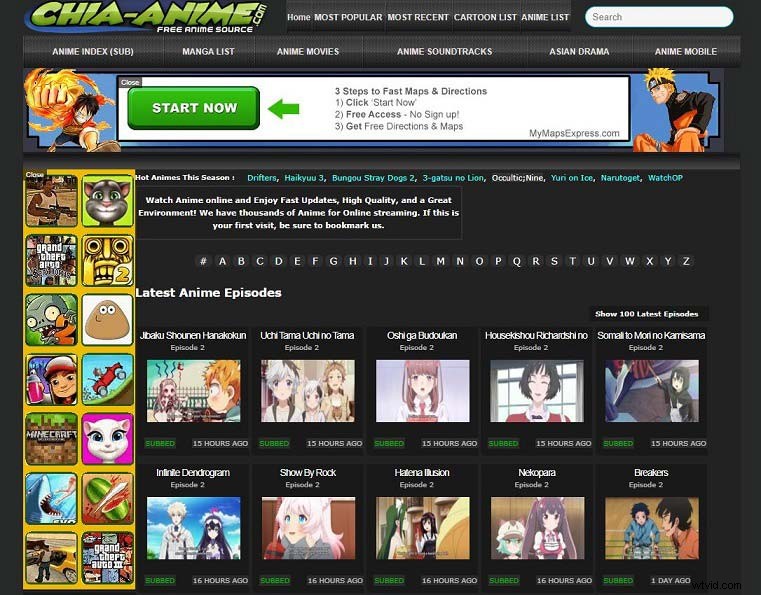Click the Latest Anime Episodes heading

pyautogui.click(x=209, y=293)
